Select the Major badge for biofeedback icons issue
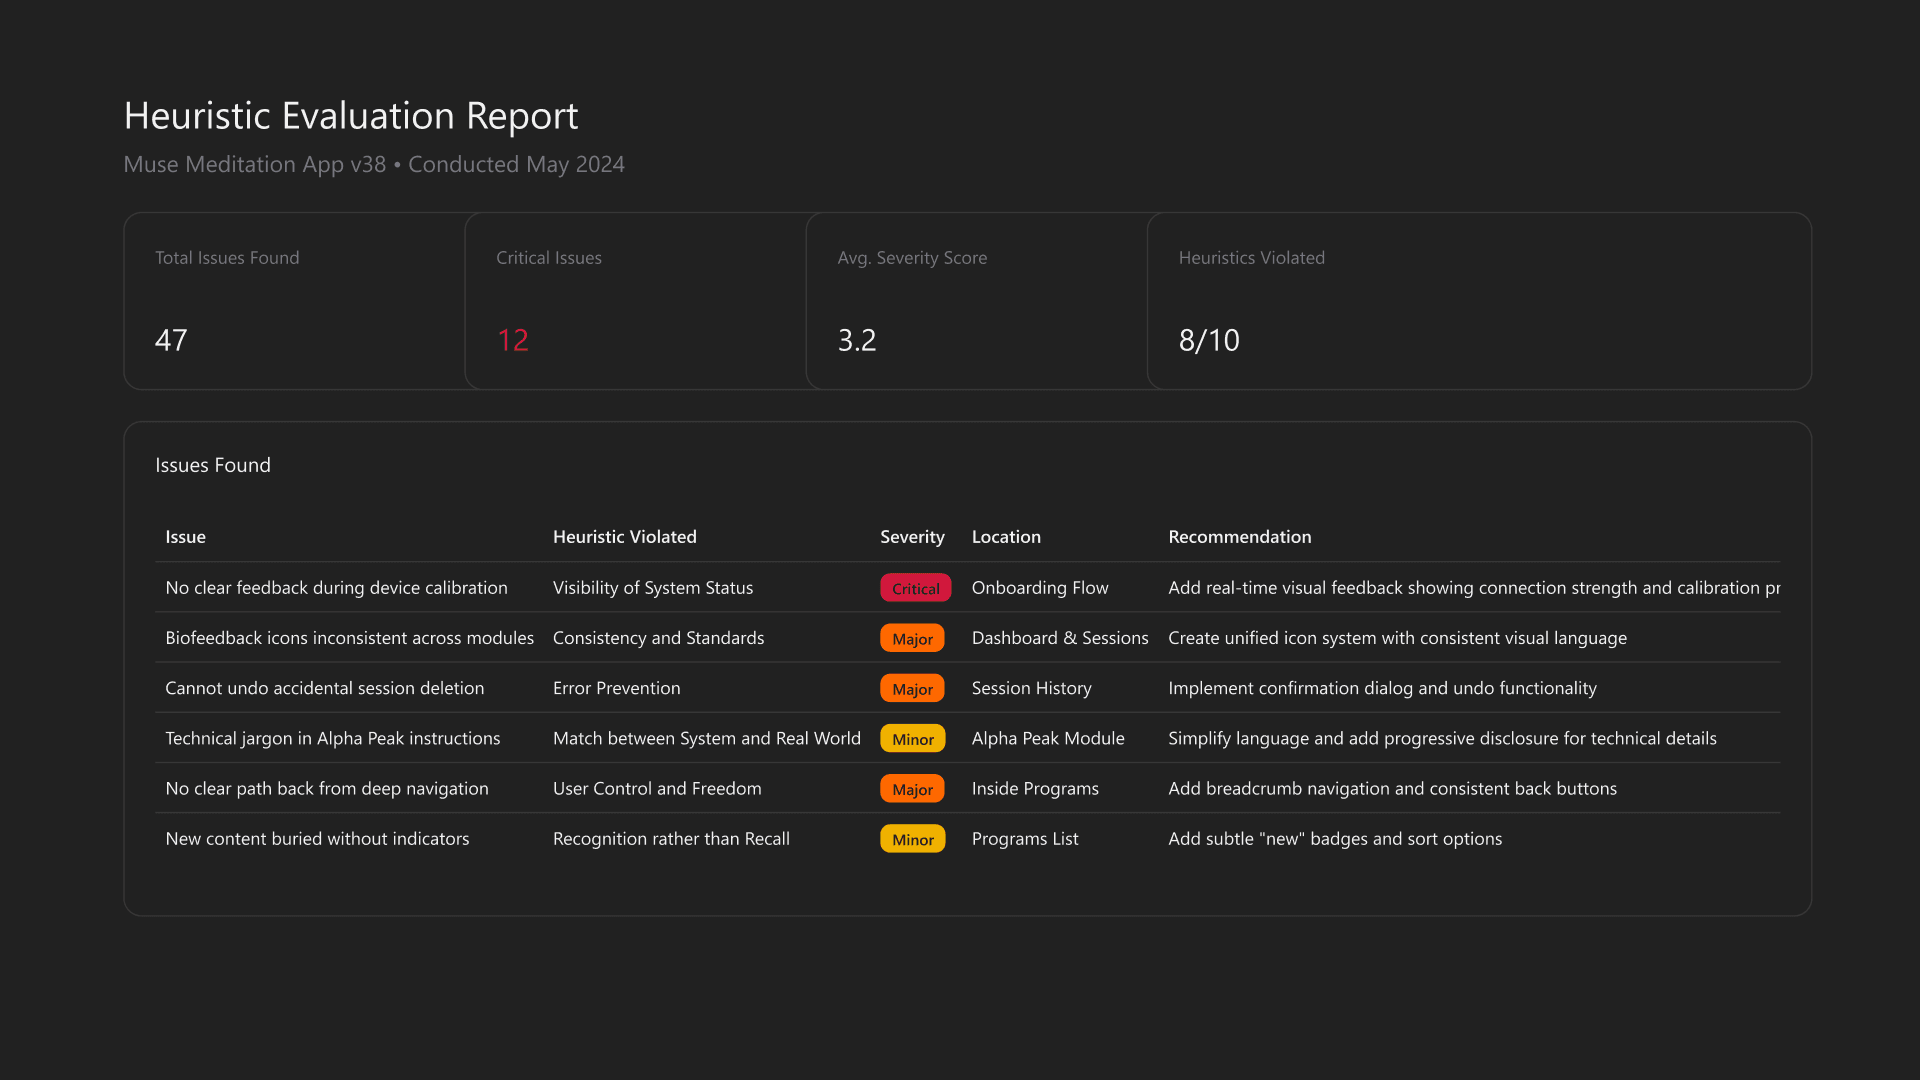 (911, 637)
